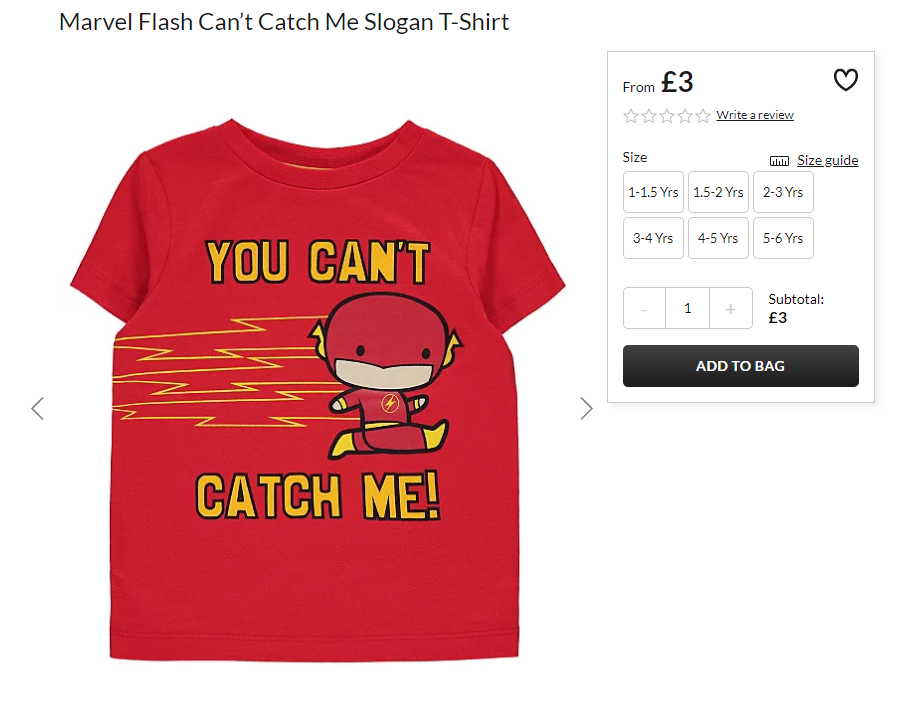Screen dimensions: 897x721
Task: Open the Size guide link
Action: 827,160
